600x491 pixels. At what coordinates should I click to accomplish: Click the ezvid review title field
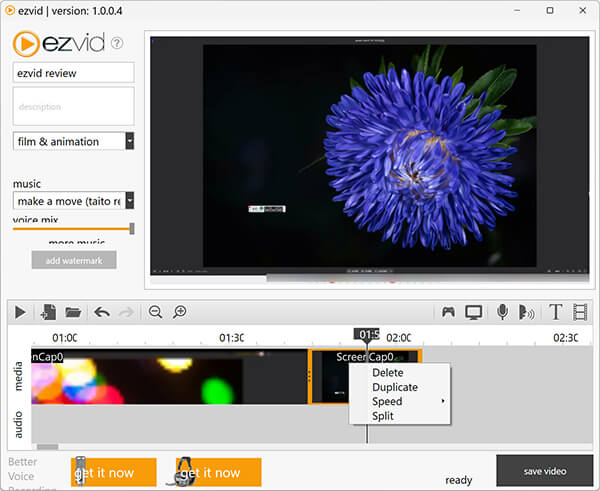[x=73, y=73]
